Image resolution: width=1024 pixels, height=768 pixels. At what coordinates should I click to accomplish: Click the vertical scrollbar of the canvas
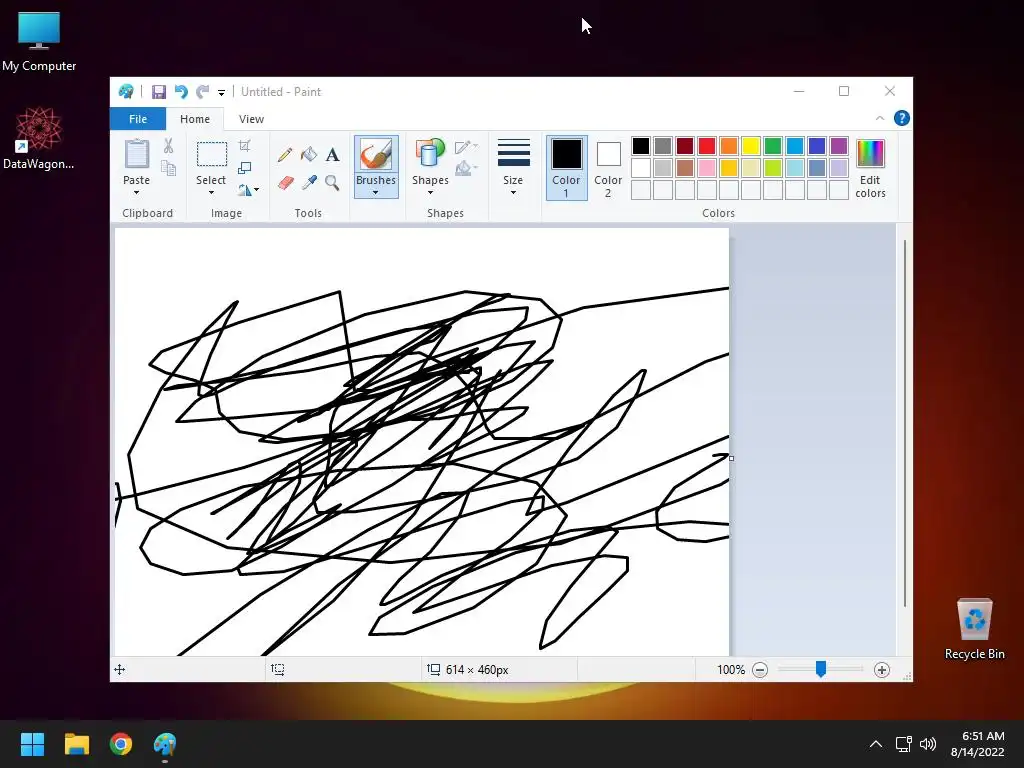(904, 423)
